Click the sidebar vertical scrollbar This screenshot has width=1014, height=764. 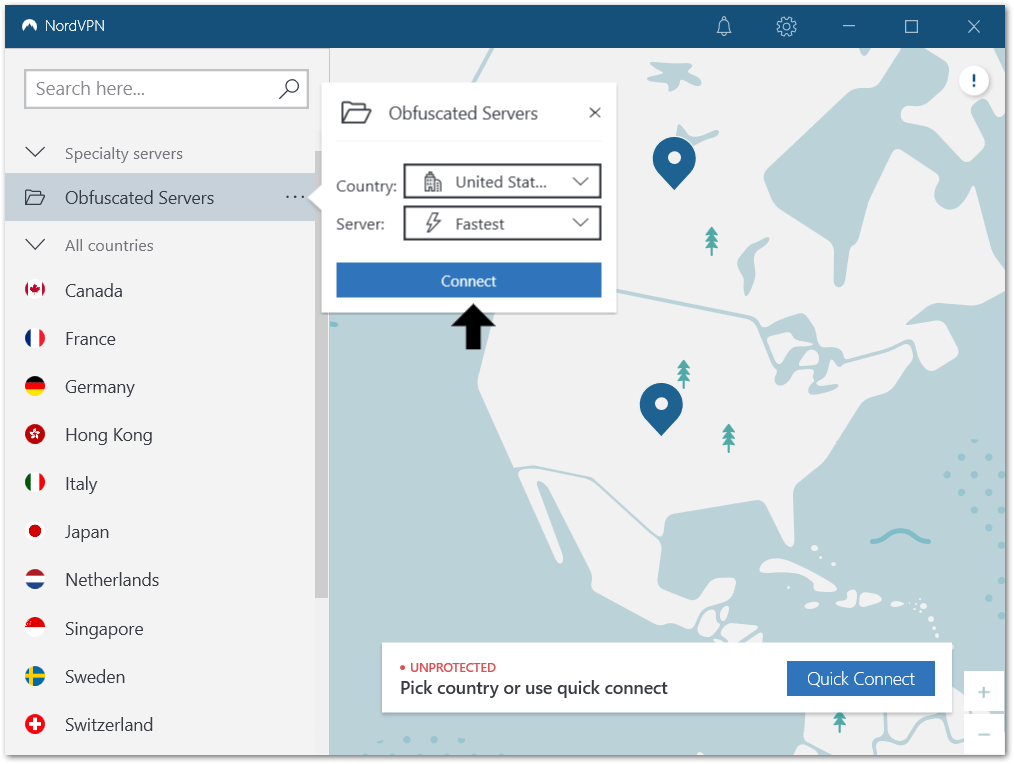coord(321,375)
